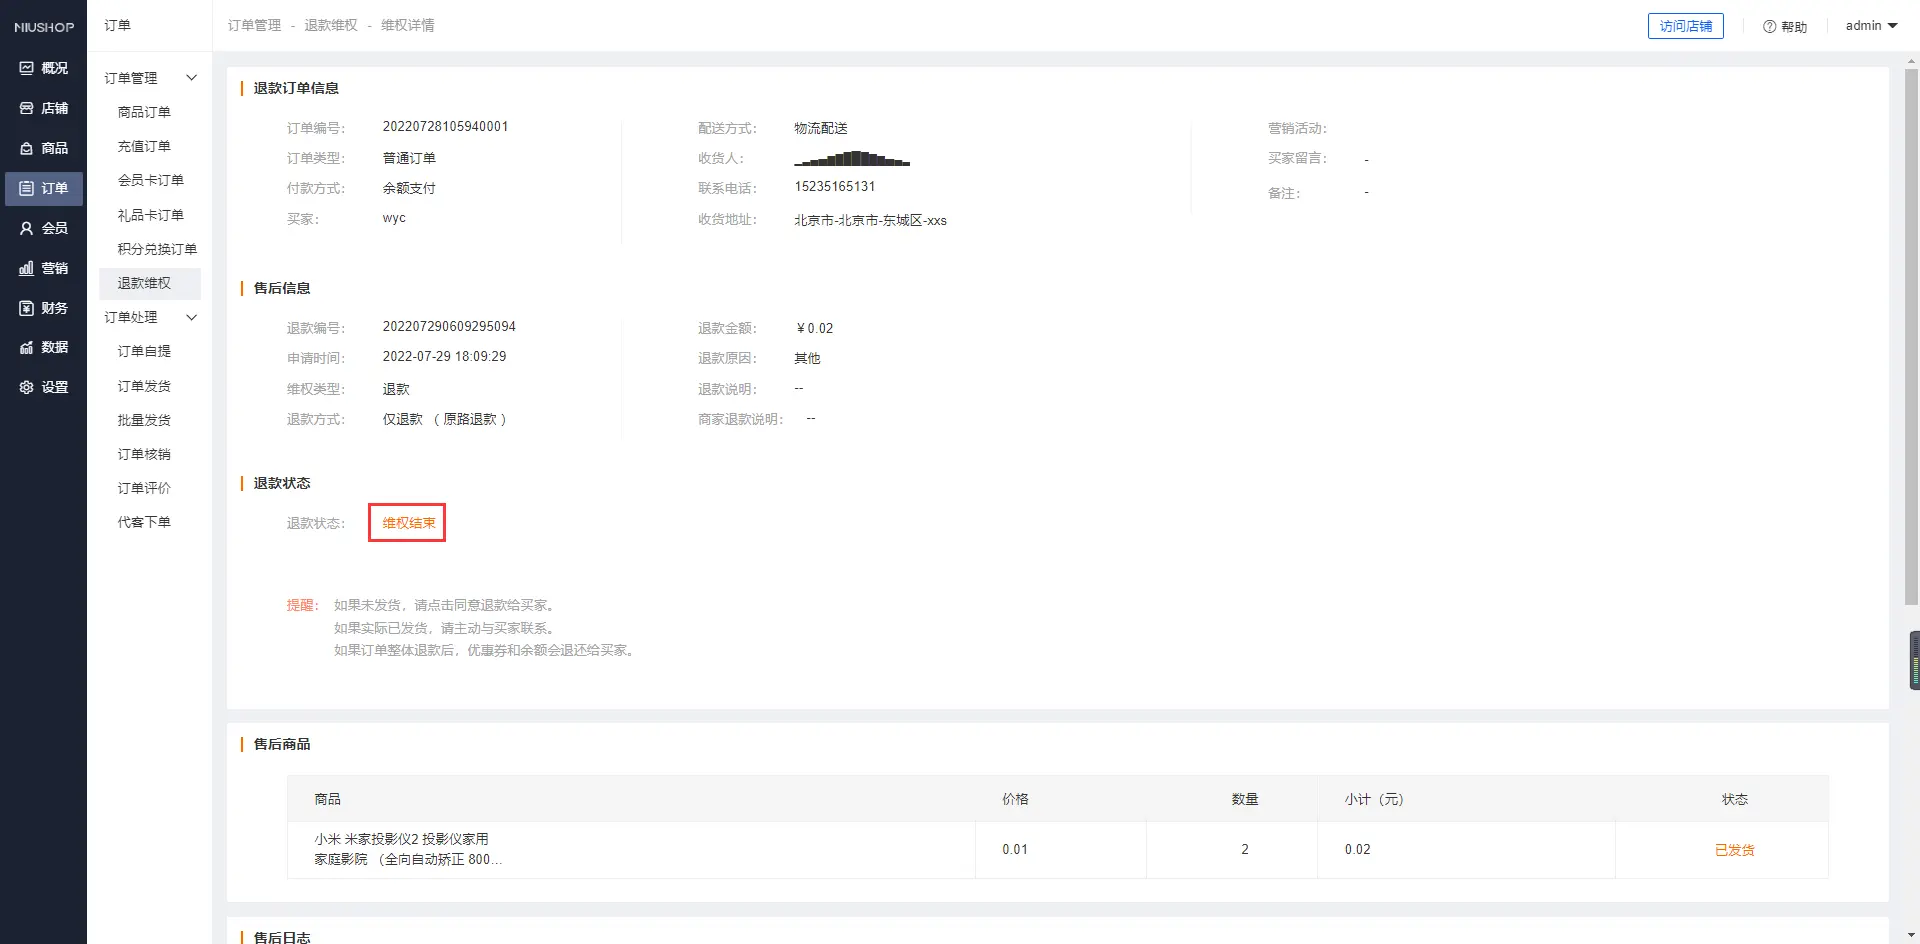Viewport: 1920px width, 944px height.
Task: Click the 订单管理 breadcrumb link
Action: click(254, 25)
